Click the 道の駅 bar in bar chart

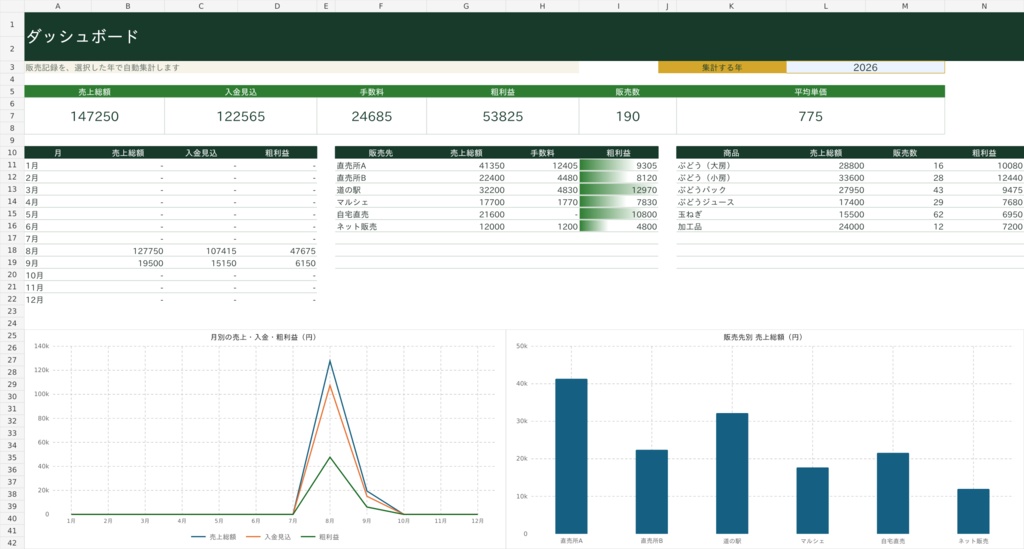(x=732, y=473)
